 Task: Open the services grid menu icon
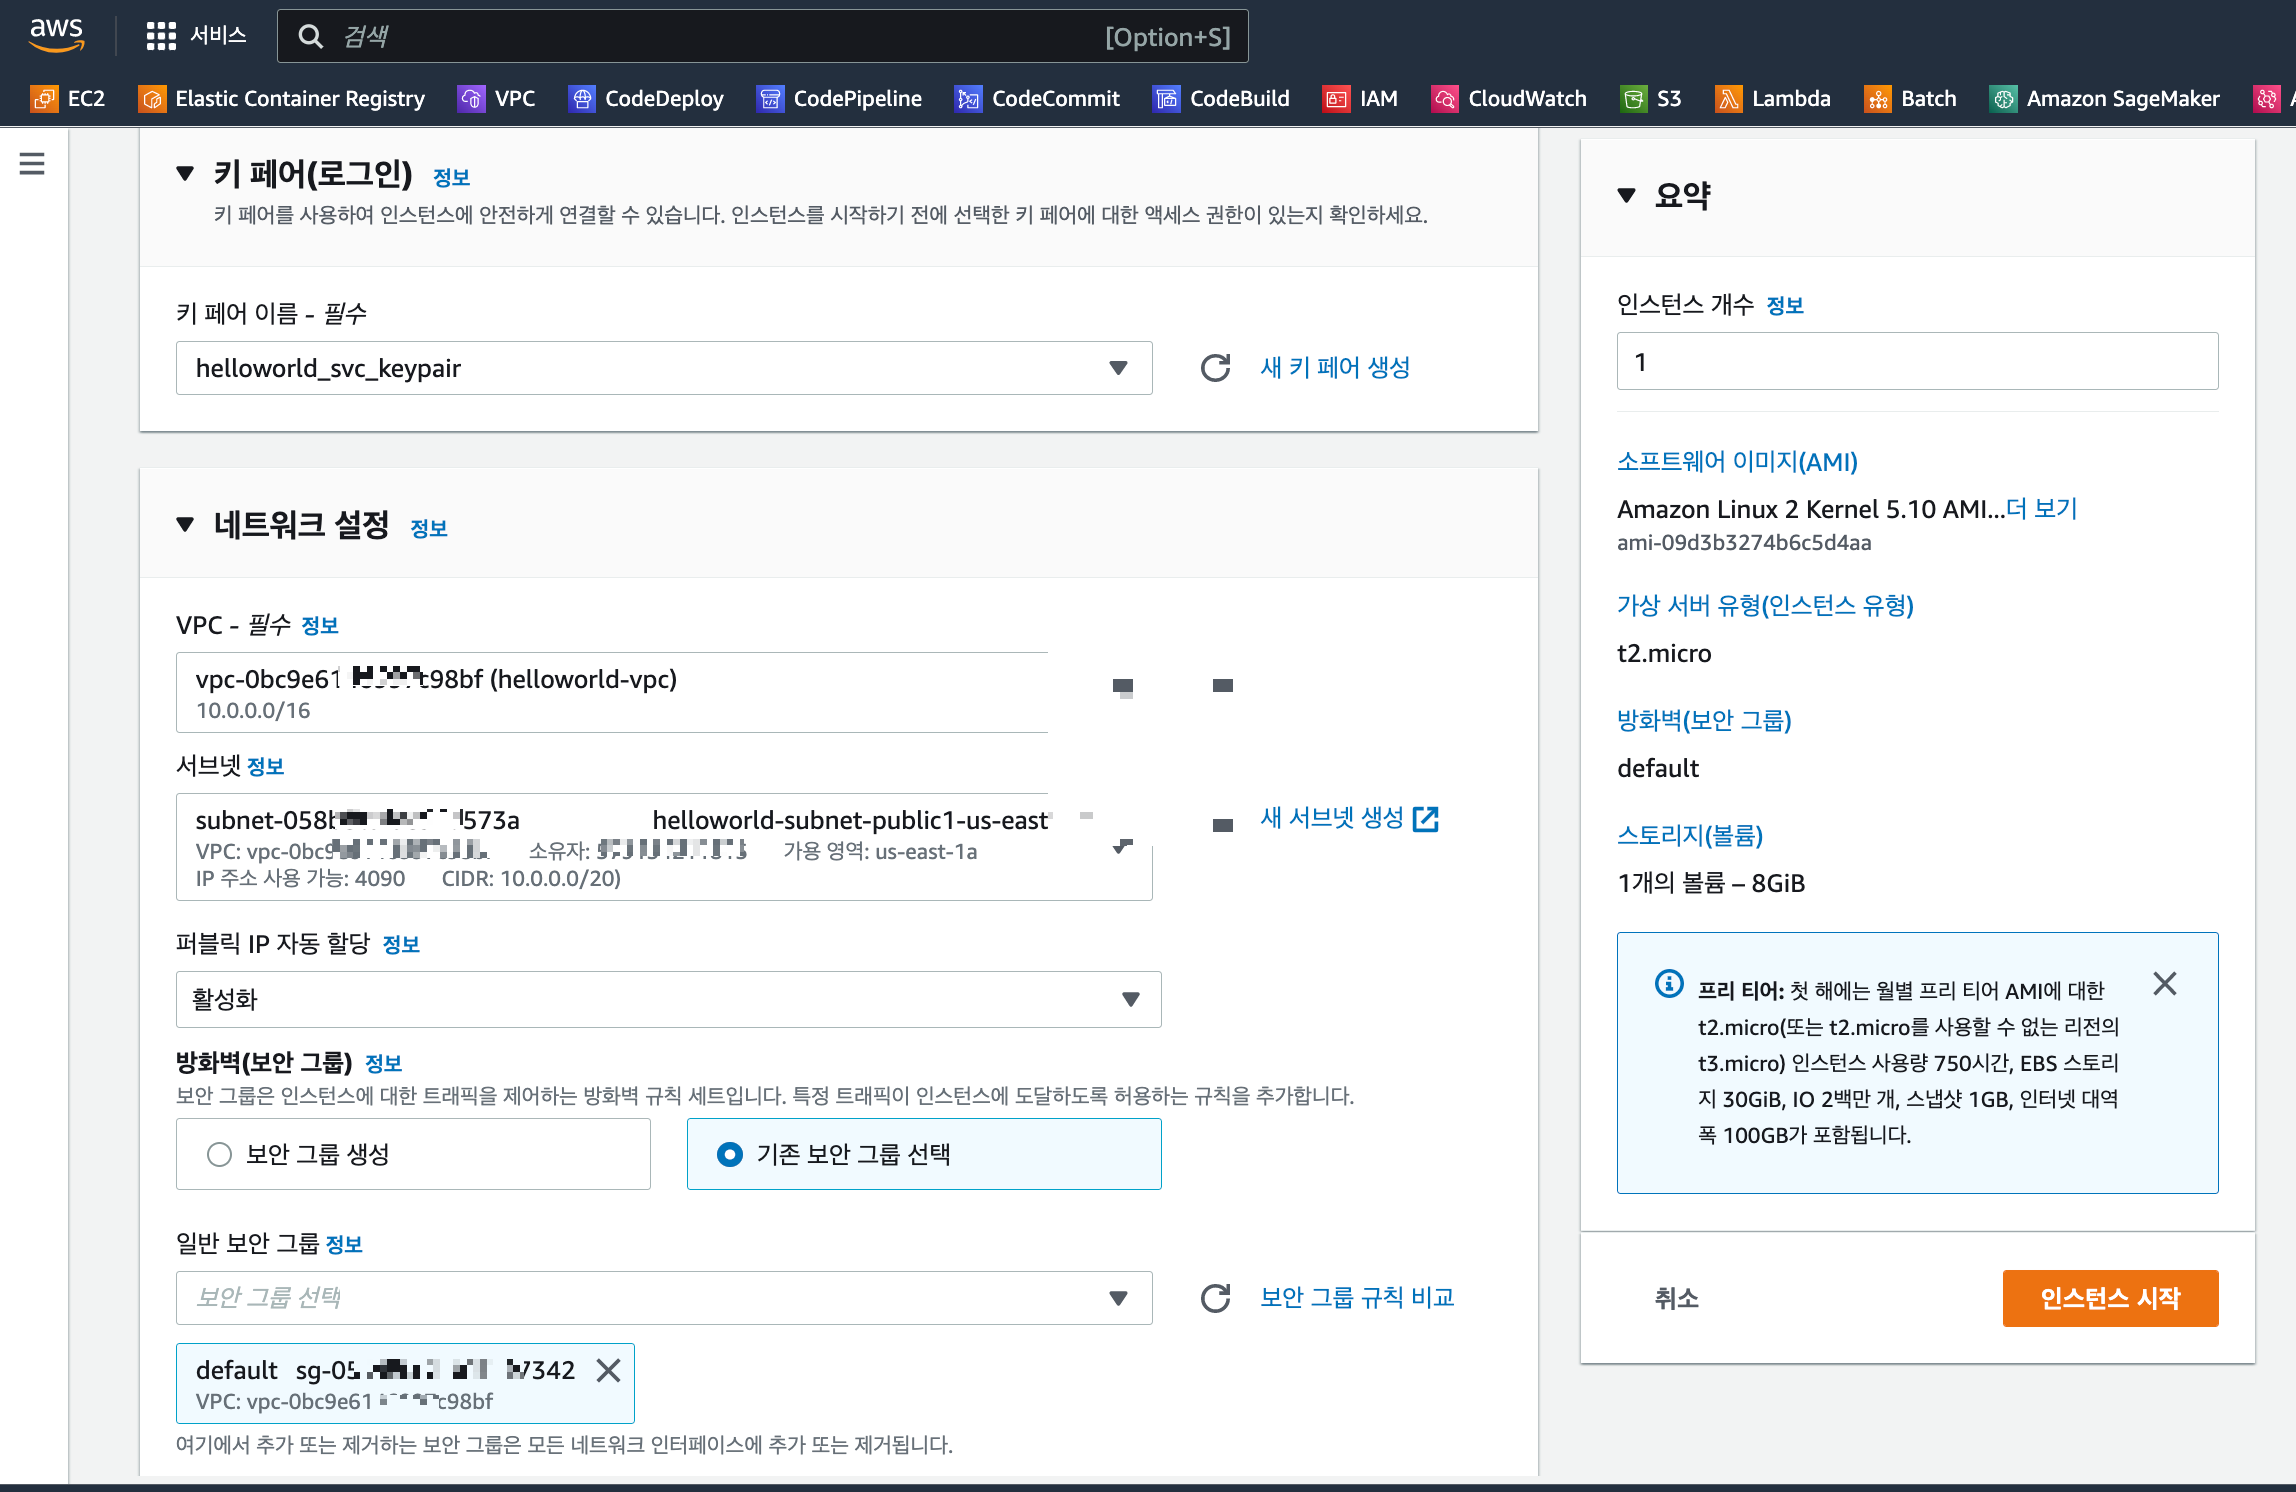point(160,36)
